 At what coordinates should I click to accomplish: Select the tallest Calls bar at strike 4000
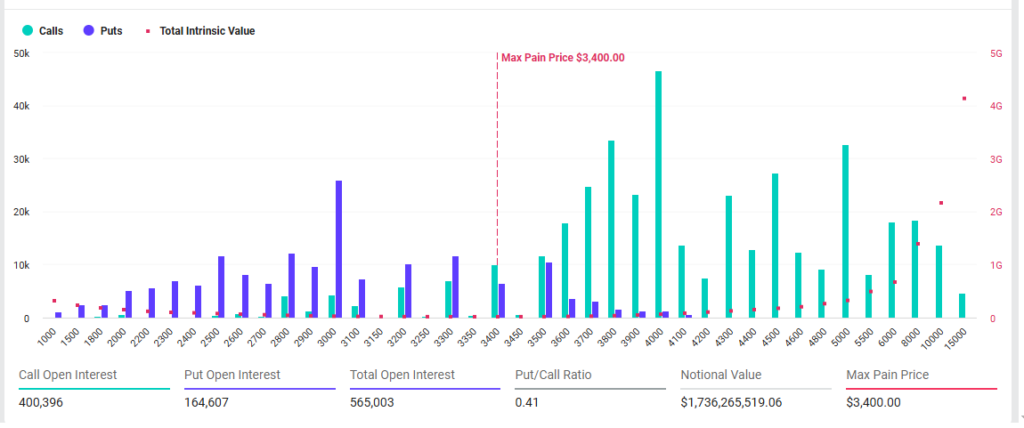click(658, 195)
